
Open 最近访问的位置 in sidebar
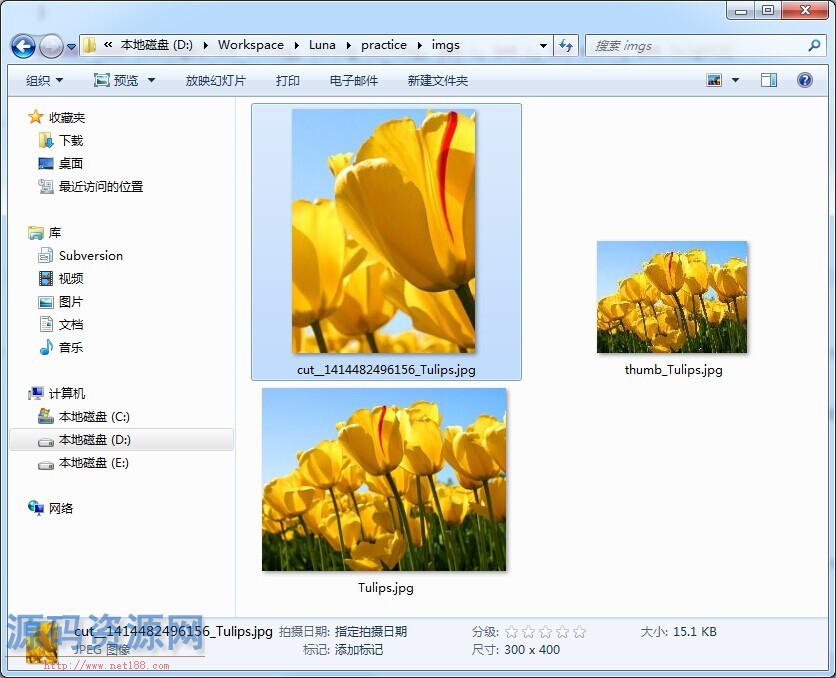91,186
